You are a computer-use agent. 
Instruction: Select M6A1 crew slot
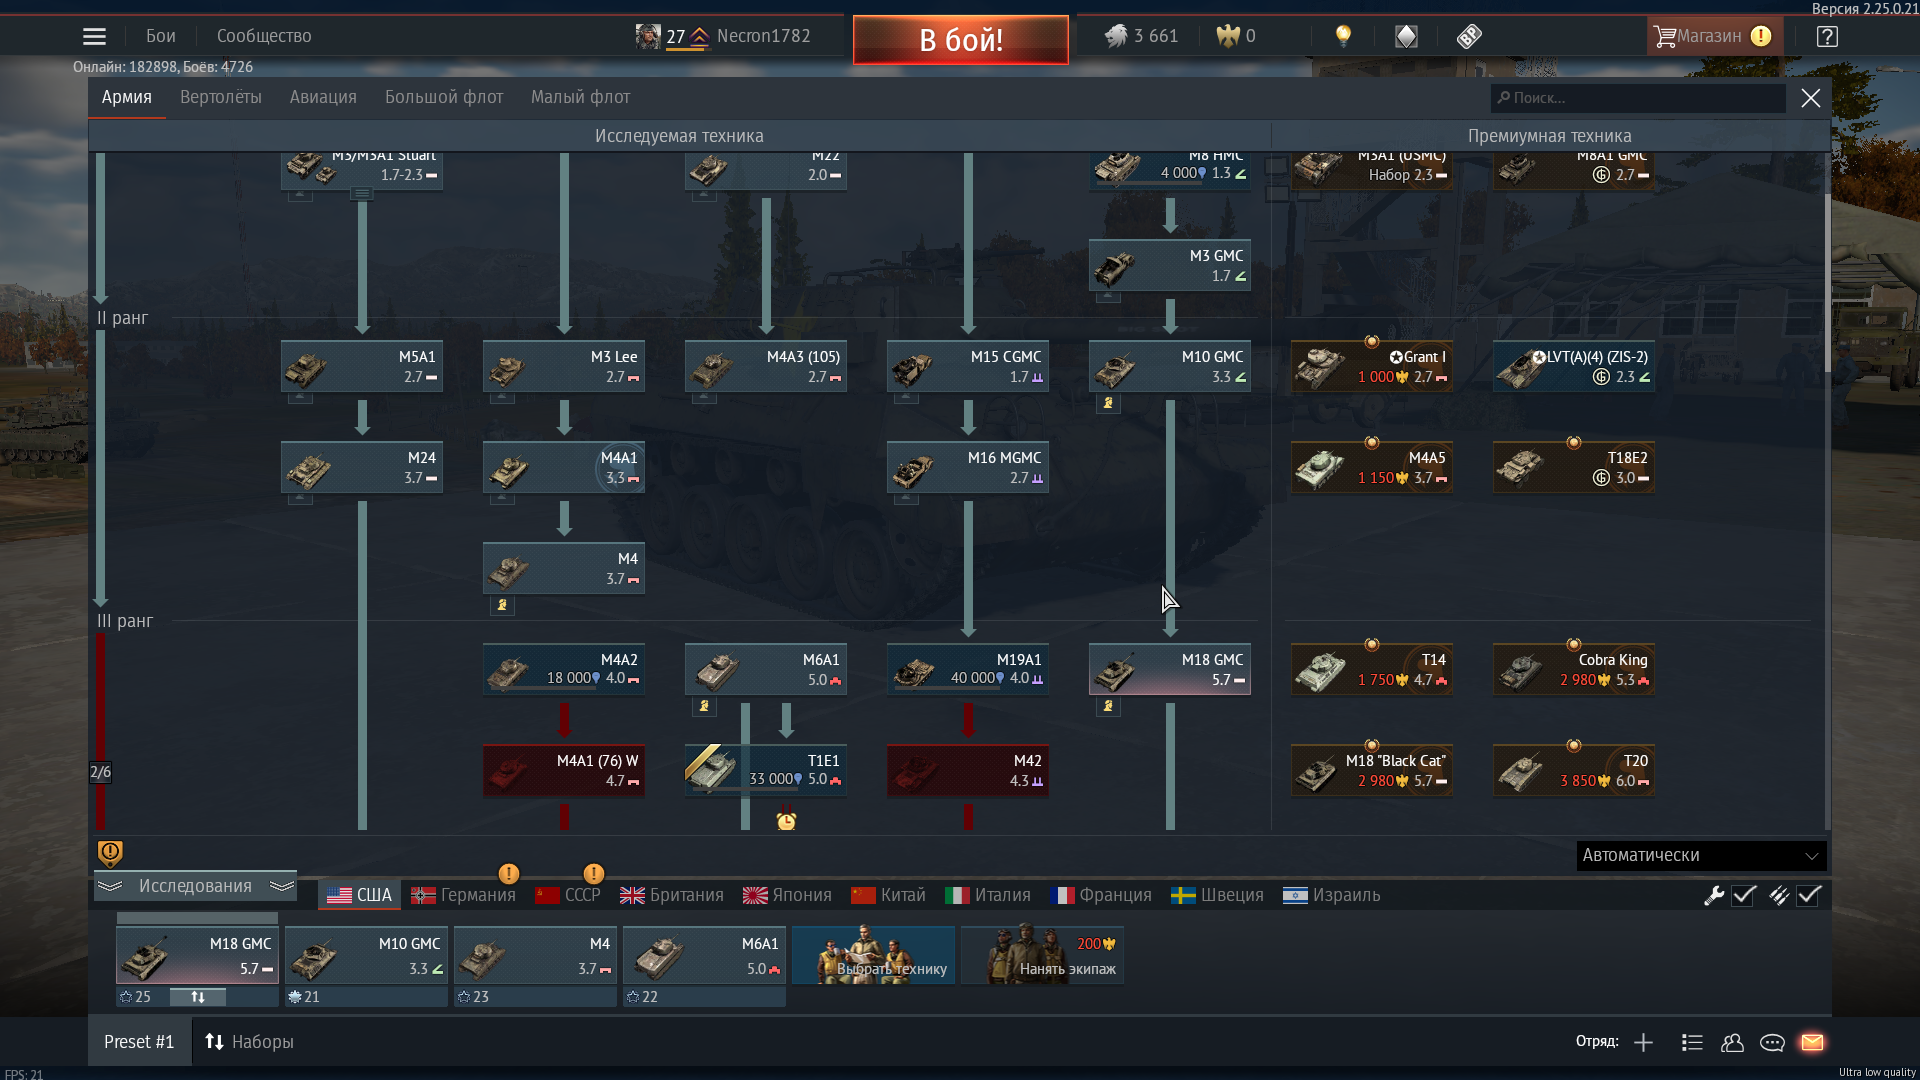704,956
